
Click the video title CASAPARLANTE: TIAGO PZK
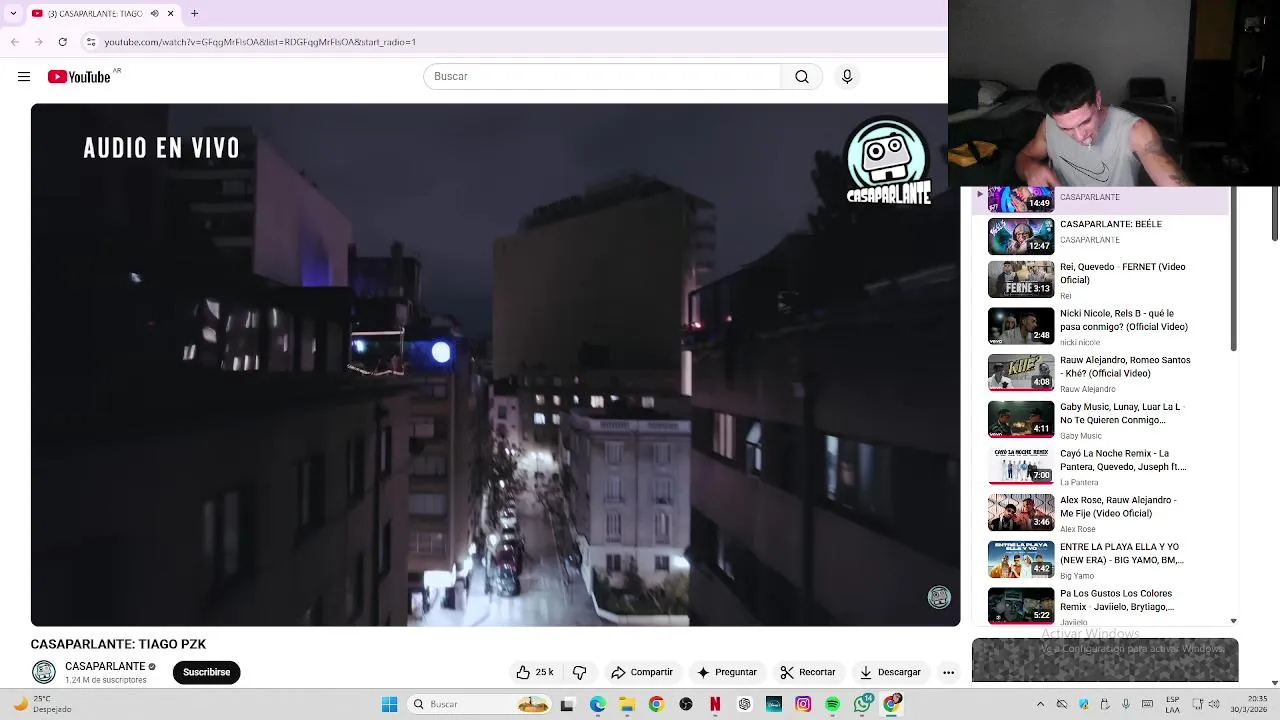(x=118, y=644)
